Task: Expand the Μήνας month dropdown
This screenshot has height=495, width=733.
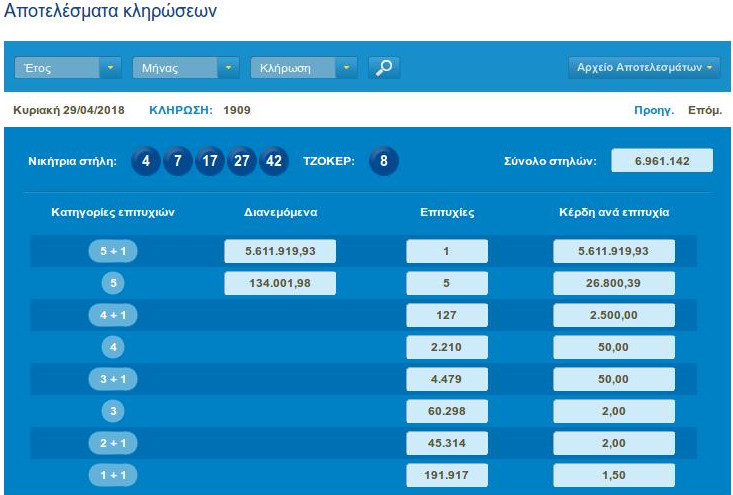Action: [x=185, y=68]
